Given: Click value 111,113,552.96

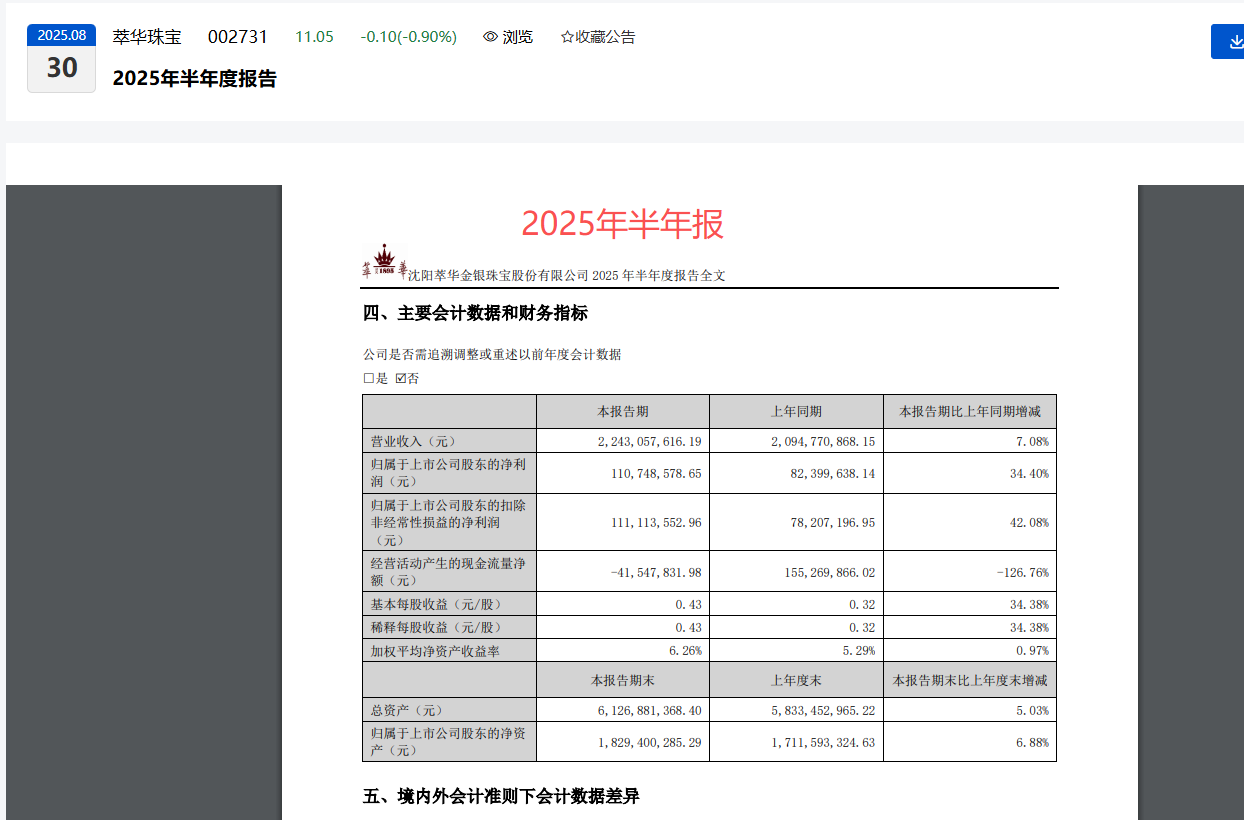Looking at the screenshot, I should tap(656, 522).
